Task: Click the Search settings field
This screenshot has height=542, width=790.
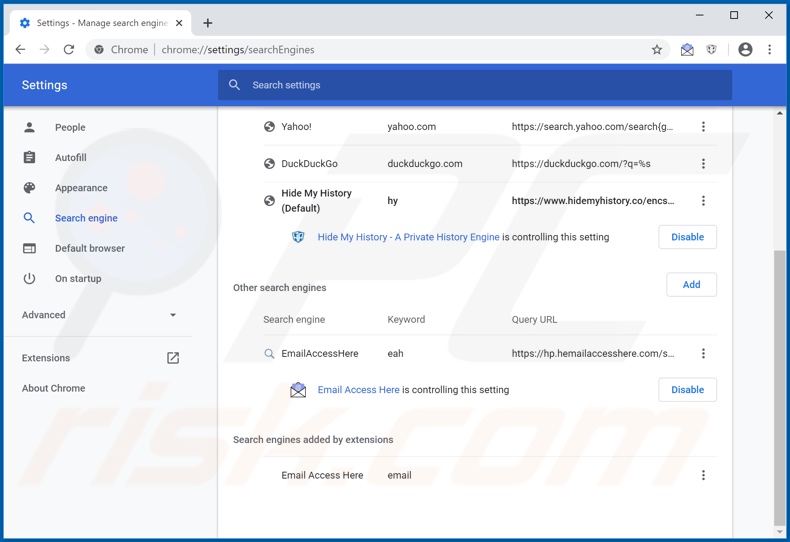Action: tap(475, 85)
